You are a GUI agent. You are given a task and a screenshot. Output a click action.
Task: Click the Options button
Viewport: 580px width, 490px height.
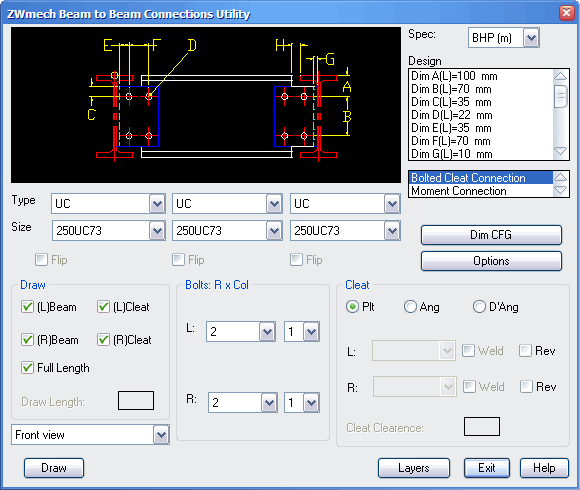click(x=491, y=261)
